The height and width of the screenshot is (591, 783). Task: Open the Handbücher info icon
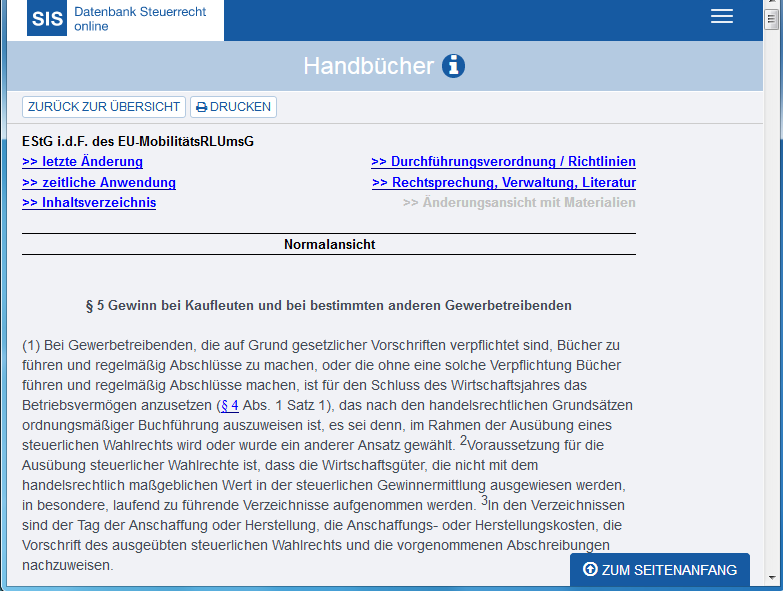click(453, 66)
